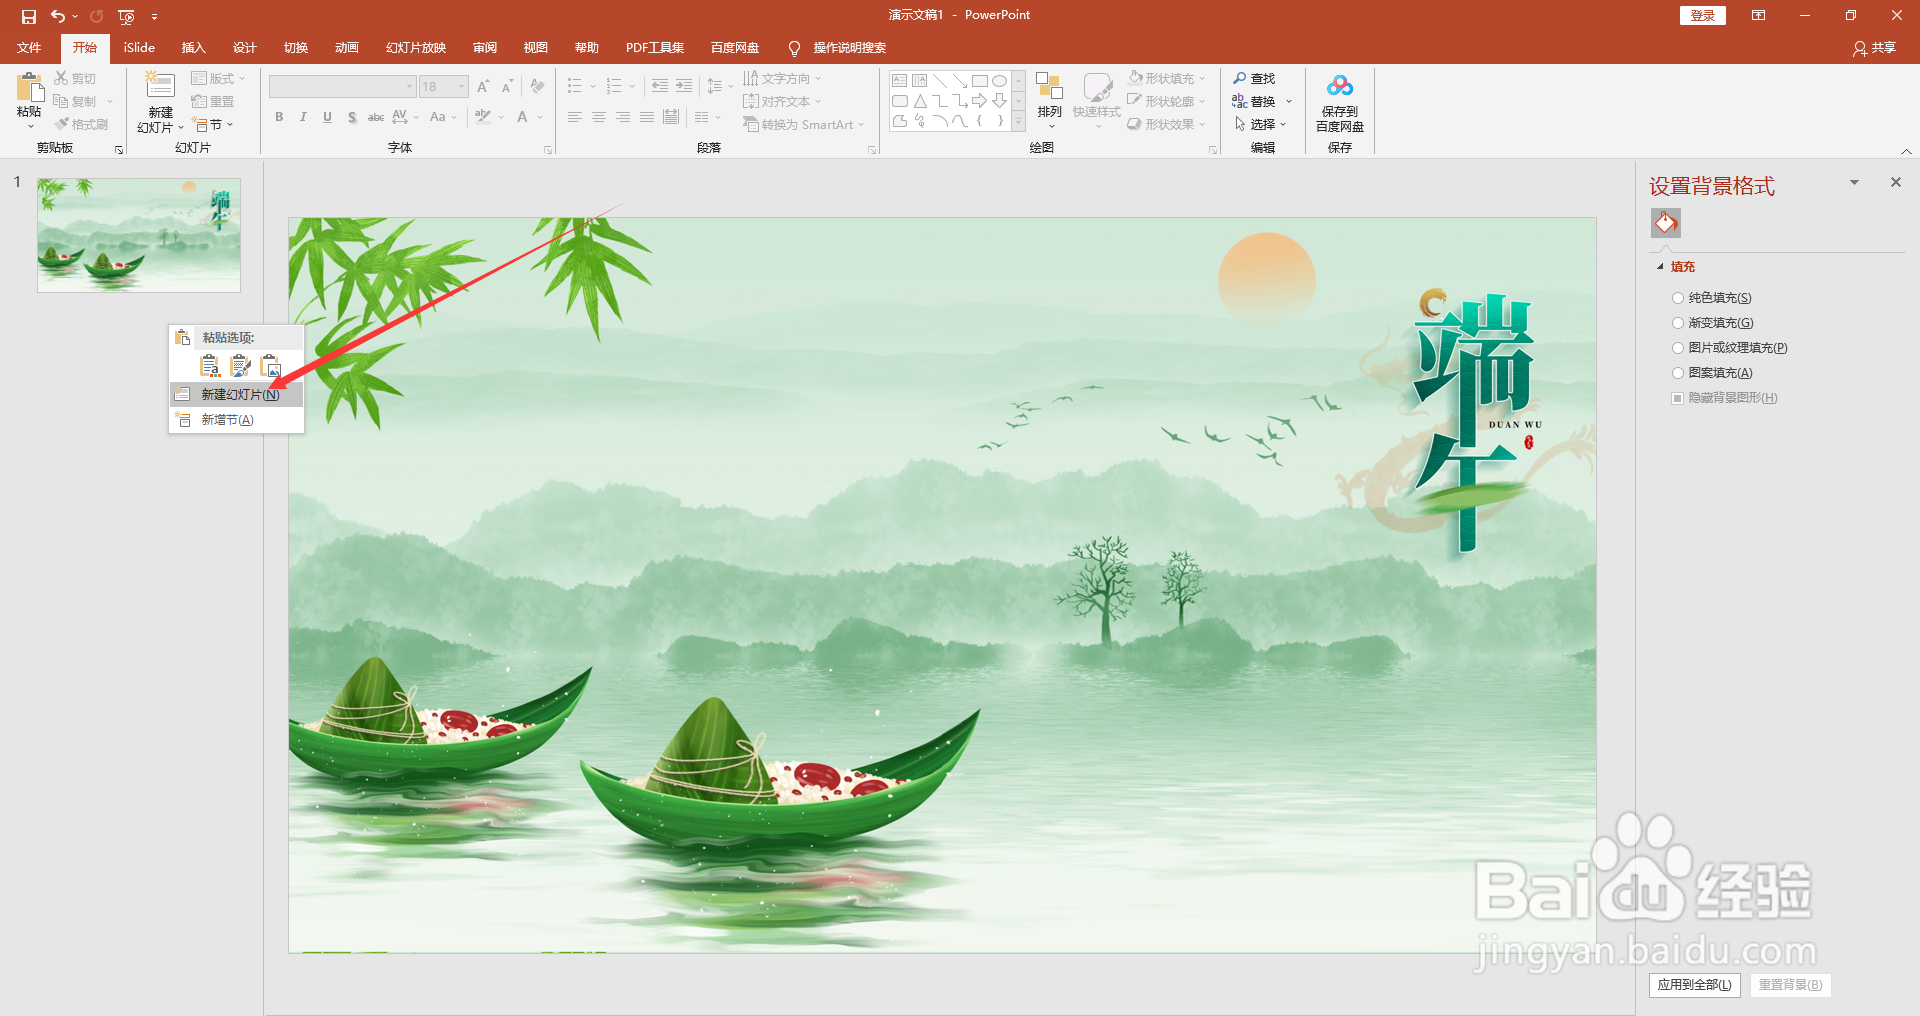Switch to the 设计 Design tab
The image size is (1920, 1016).
pos(244,48)
